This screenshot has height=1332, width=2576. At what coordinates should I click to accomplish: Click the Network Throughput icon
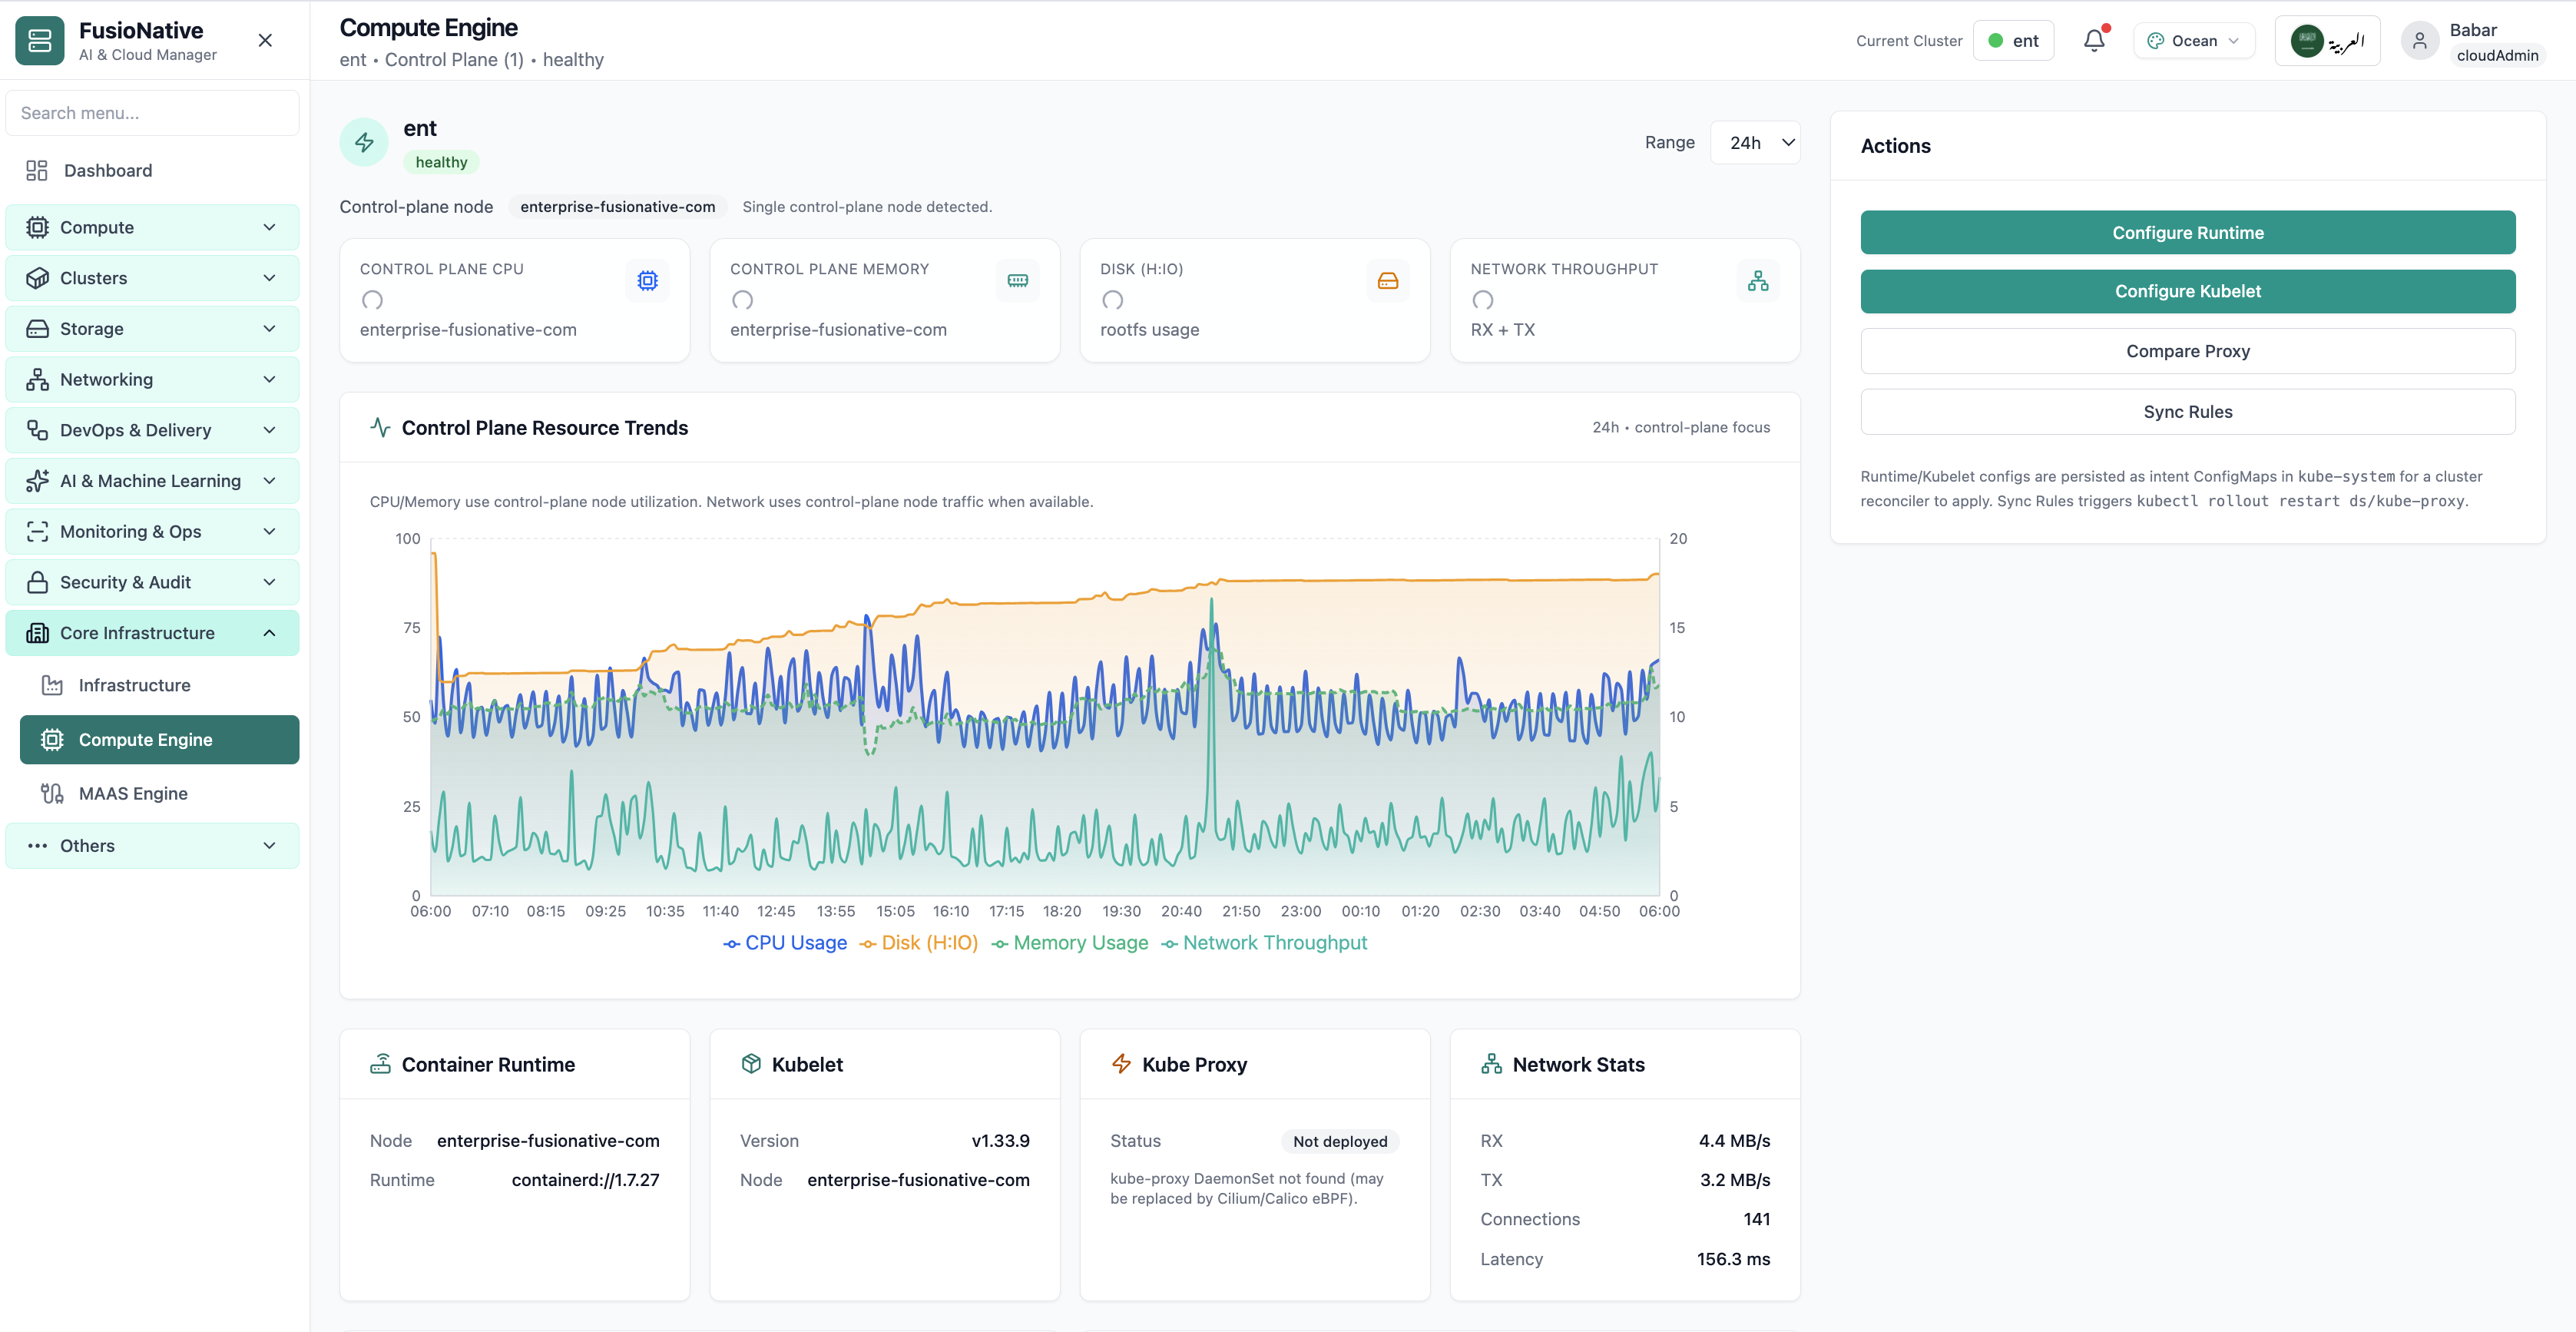coord(1758,281)
